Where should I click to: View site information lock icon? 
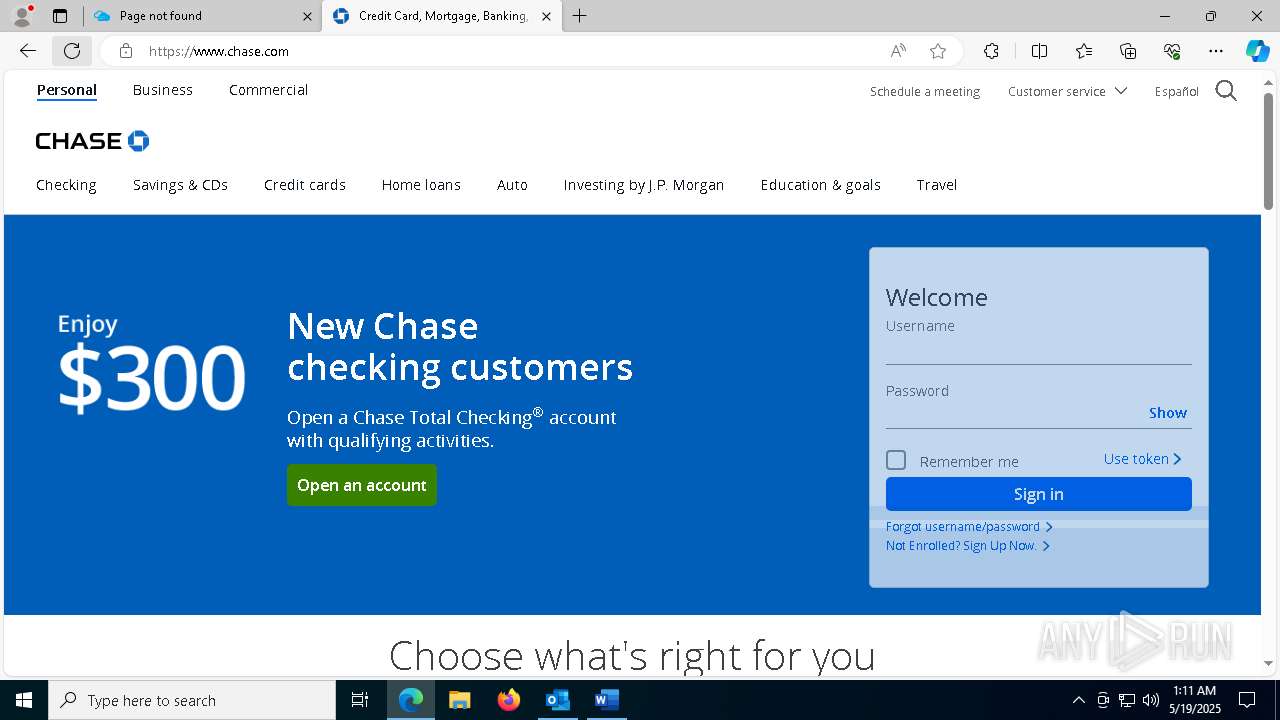[x=125, y=51]
